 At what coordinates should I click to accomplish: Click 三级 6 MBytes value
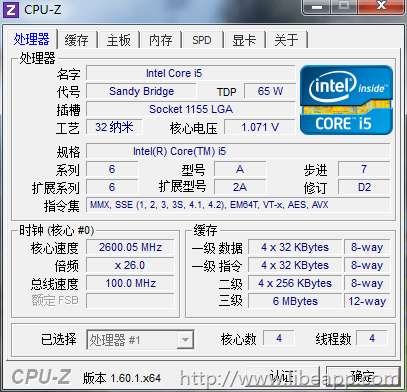pyautogui.click(x=295, y=301)
